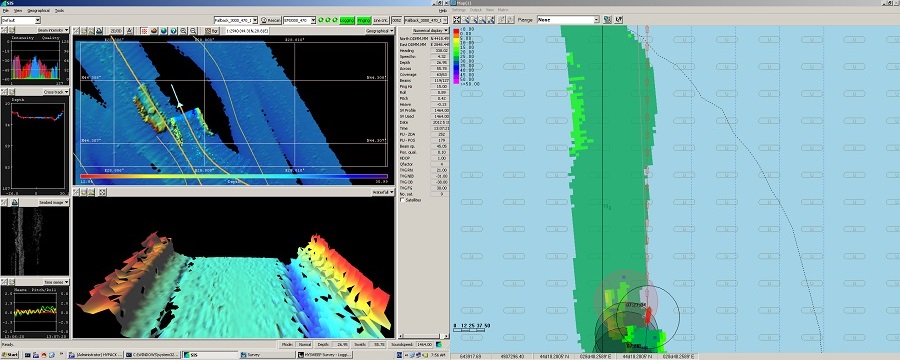Click the annotation 'A' icon in geographical toolbar
The width and height of the screenshot is (900, 360).
coord(130,30)
